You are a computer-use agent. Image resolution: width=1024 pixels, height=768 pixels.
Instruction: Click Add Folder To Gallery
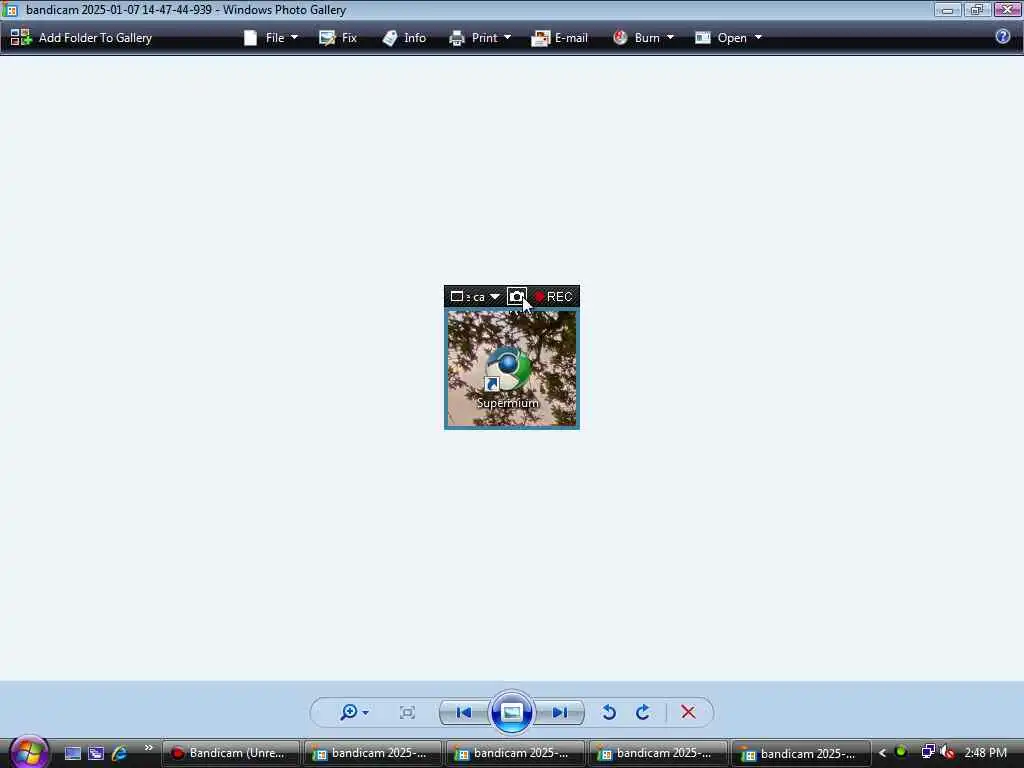(x=81, y=38)
